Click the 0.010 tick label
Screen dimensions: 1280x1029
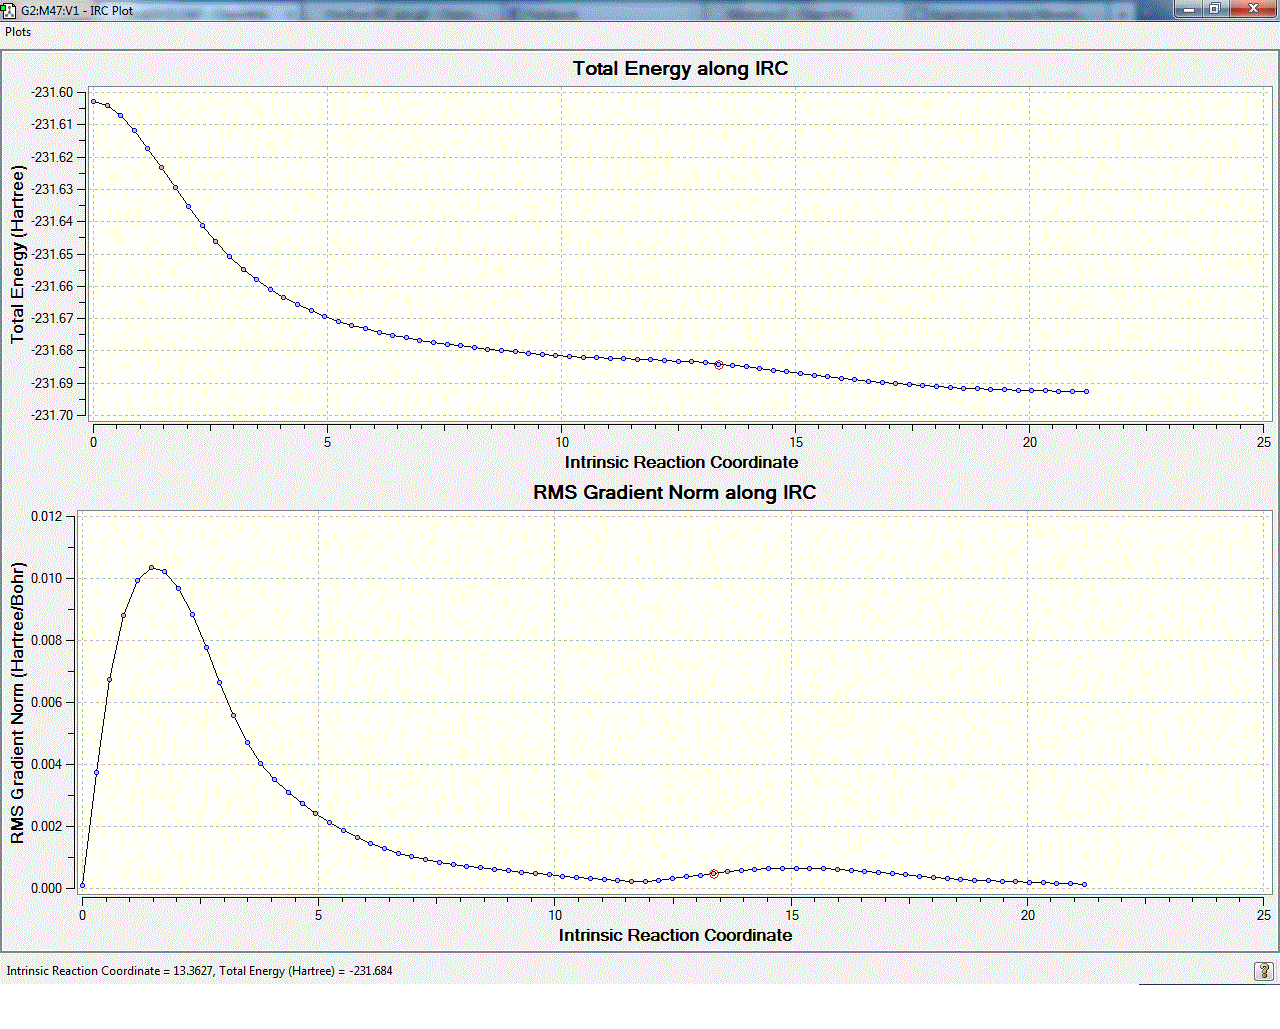(46, 578)
